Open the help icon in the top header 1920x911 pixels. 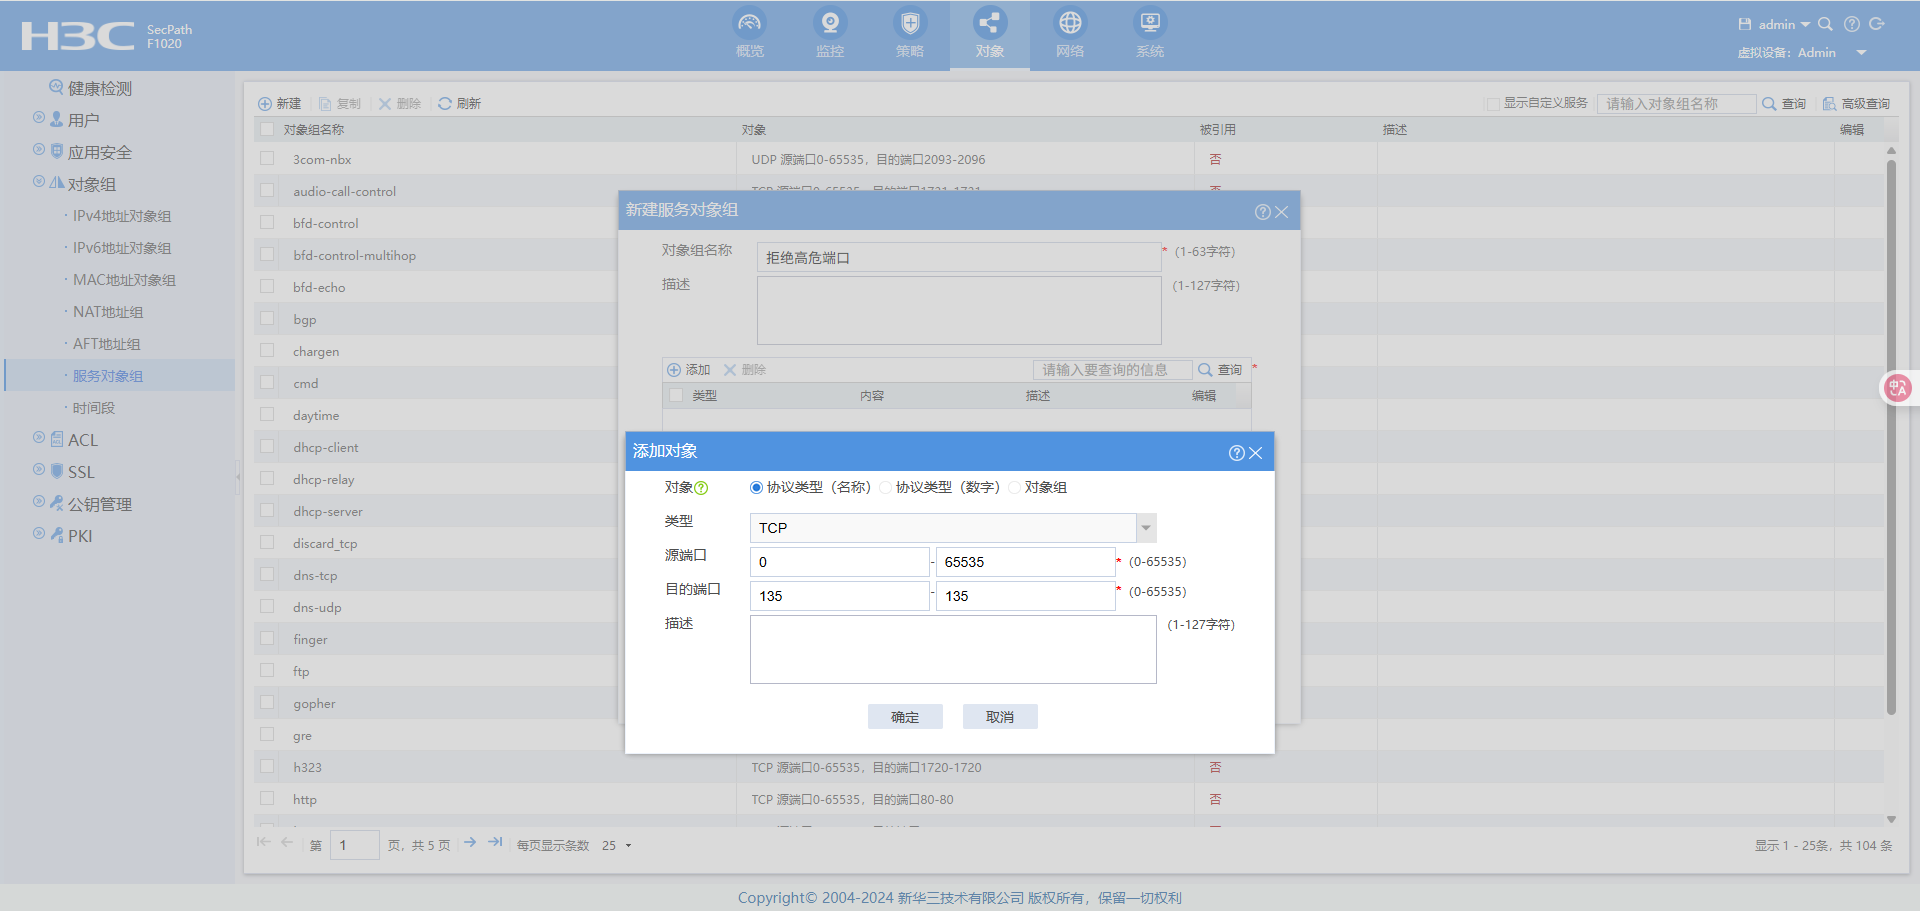[x=1852, y=24]
